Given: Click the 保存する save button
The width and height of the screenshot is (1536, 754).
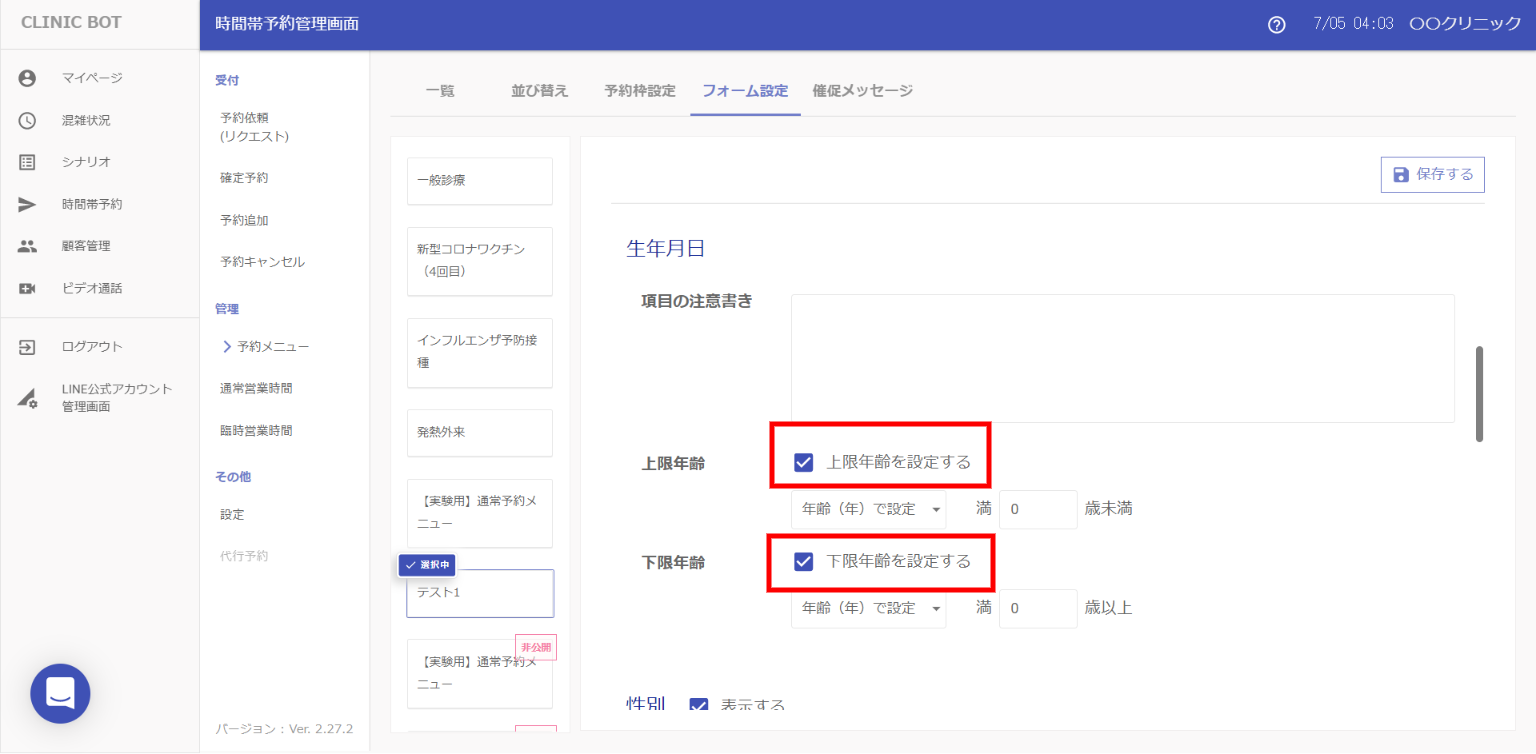Looking at the screenshot, I should point(1432,174).
